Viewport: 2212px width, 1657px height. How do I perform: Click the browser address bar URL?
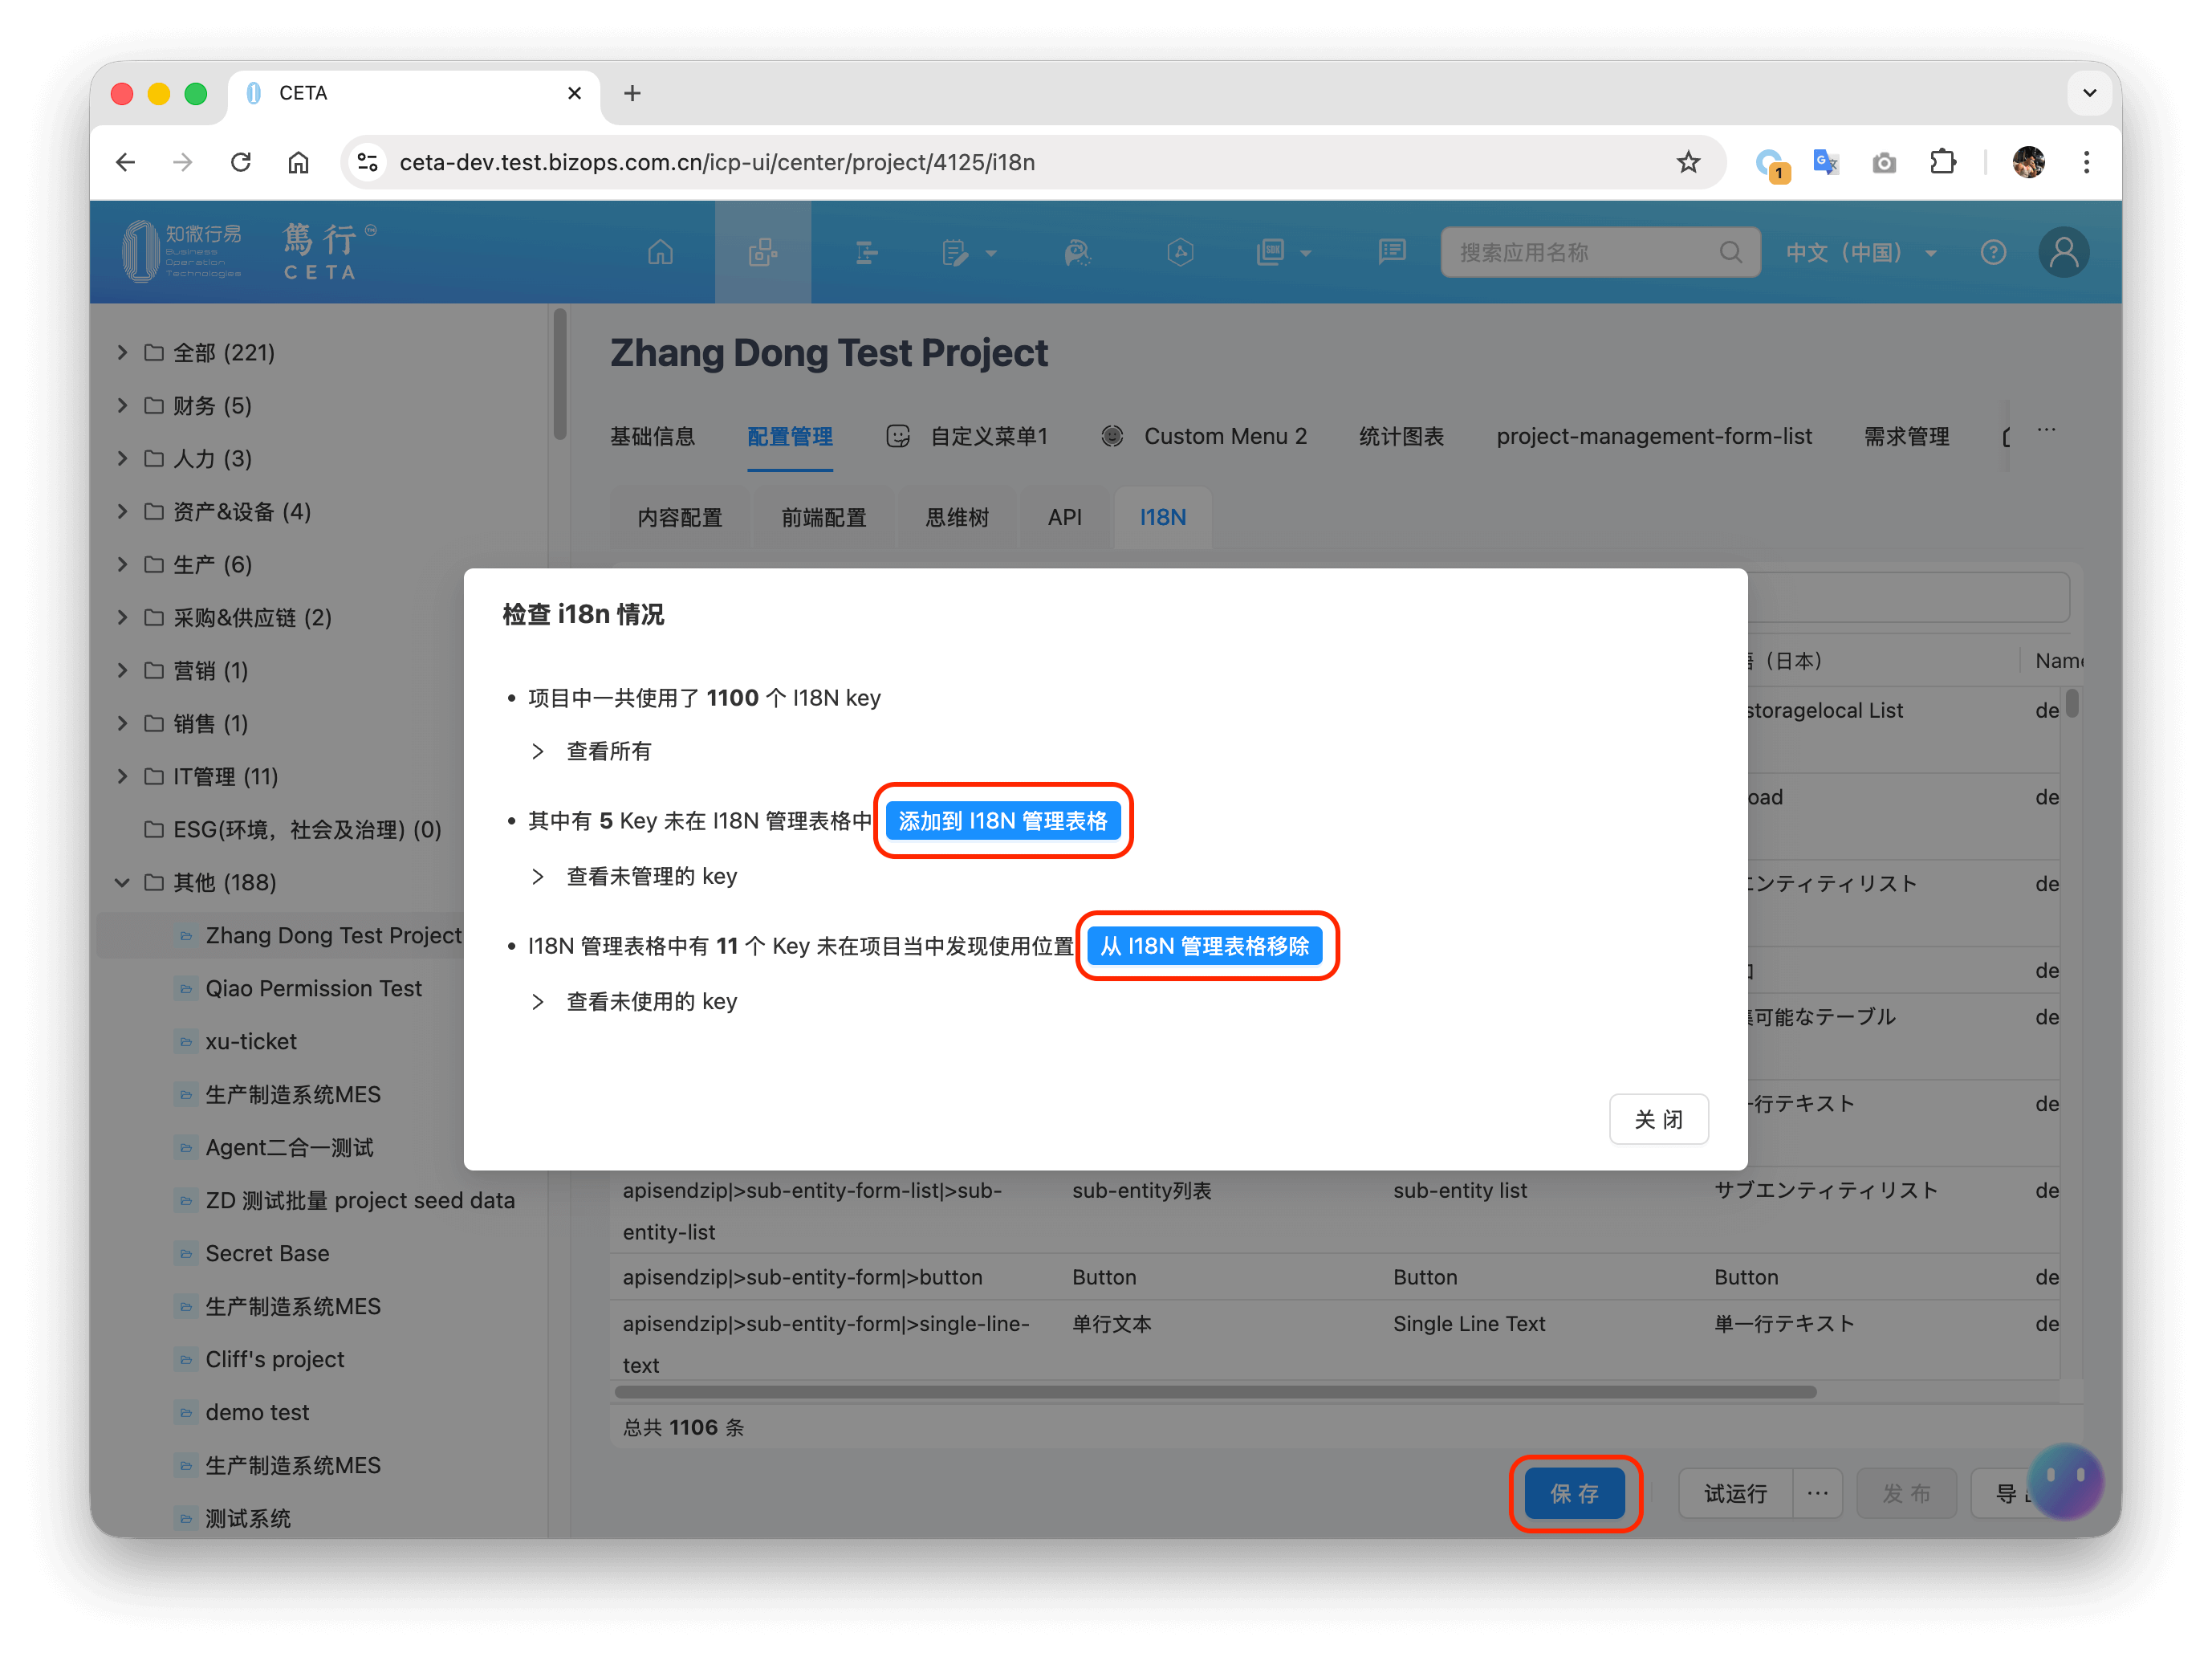click(x=717, y=162)
